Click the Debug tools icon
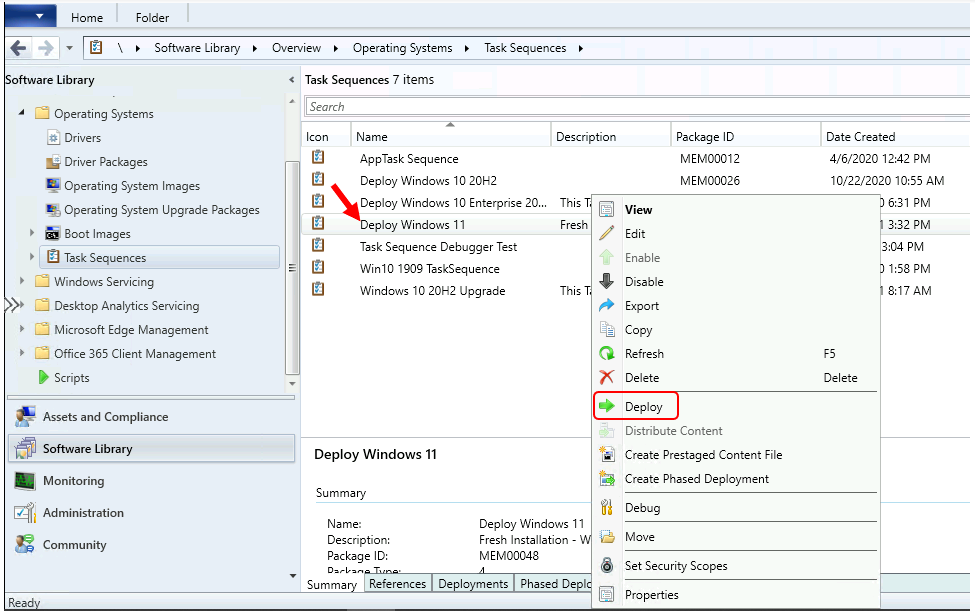Viewport: 975px width, 616px height. (x=606, y=507)
